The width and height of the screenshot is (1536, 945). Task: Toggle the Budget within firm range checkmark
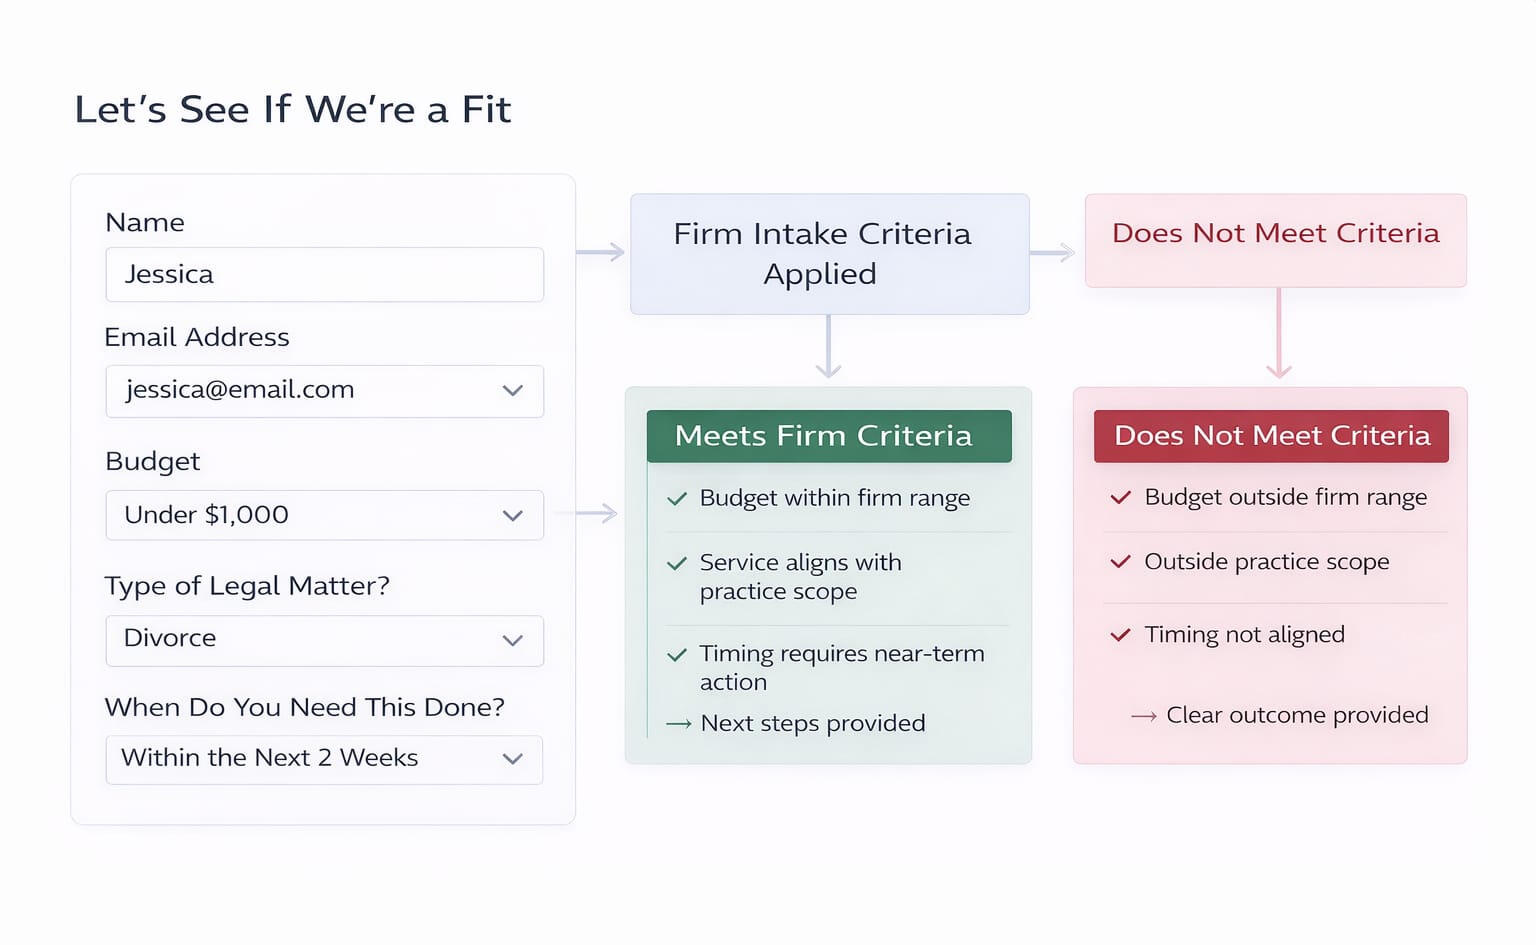pyautogui.click(x=677, y=498)
